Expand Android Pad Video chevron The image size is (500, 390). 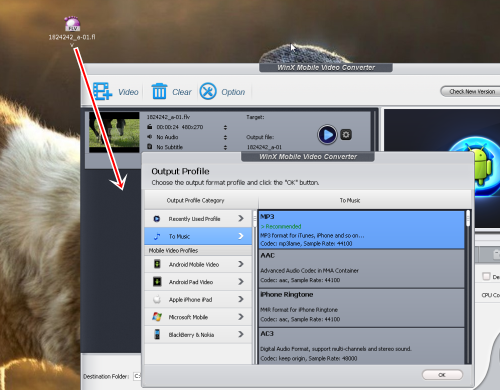(241, 282)
